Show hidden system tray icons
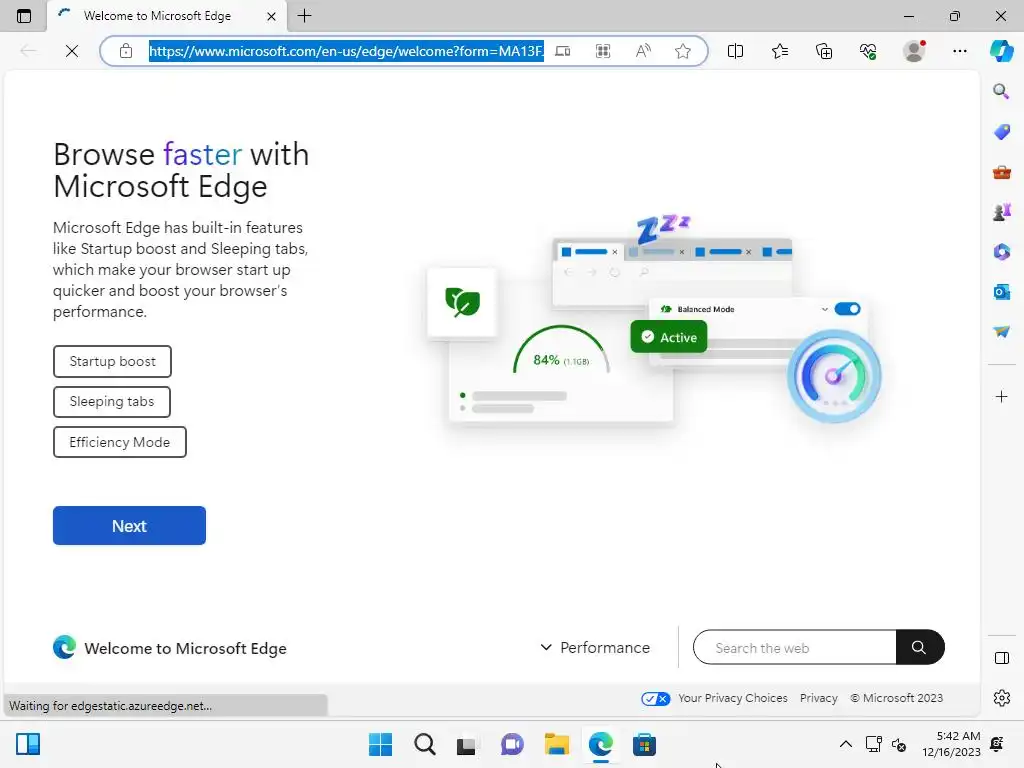1024x768 pixels. 845,744
